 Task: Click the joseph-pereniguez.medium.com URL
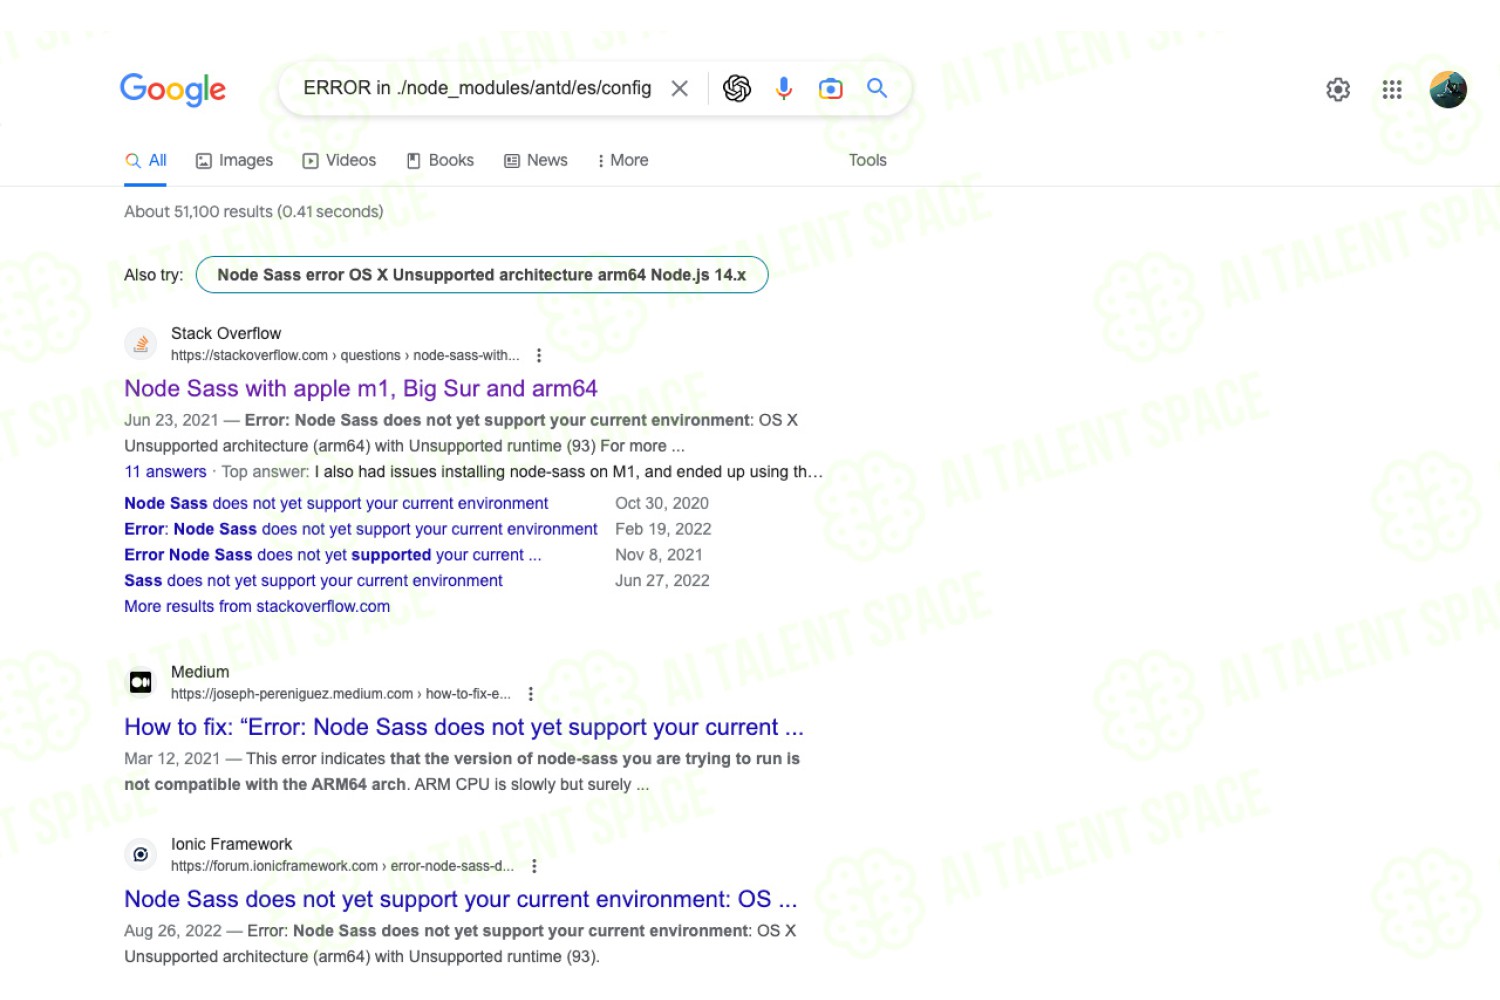[x=341, y=694]
